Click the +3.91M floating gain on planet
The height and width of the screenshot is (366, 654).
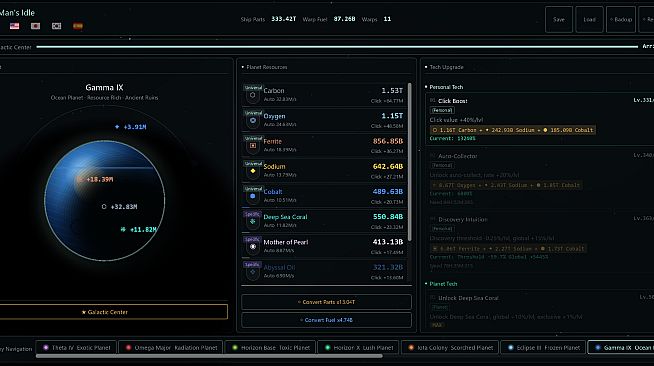click(131, 127)
